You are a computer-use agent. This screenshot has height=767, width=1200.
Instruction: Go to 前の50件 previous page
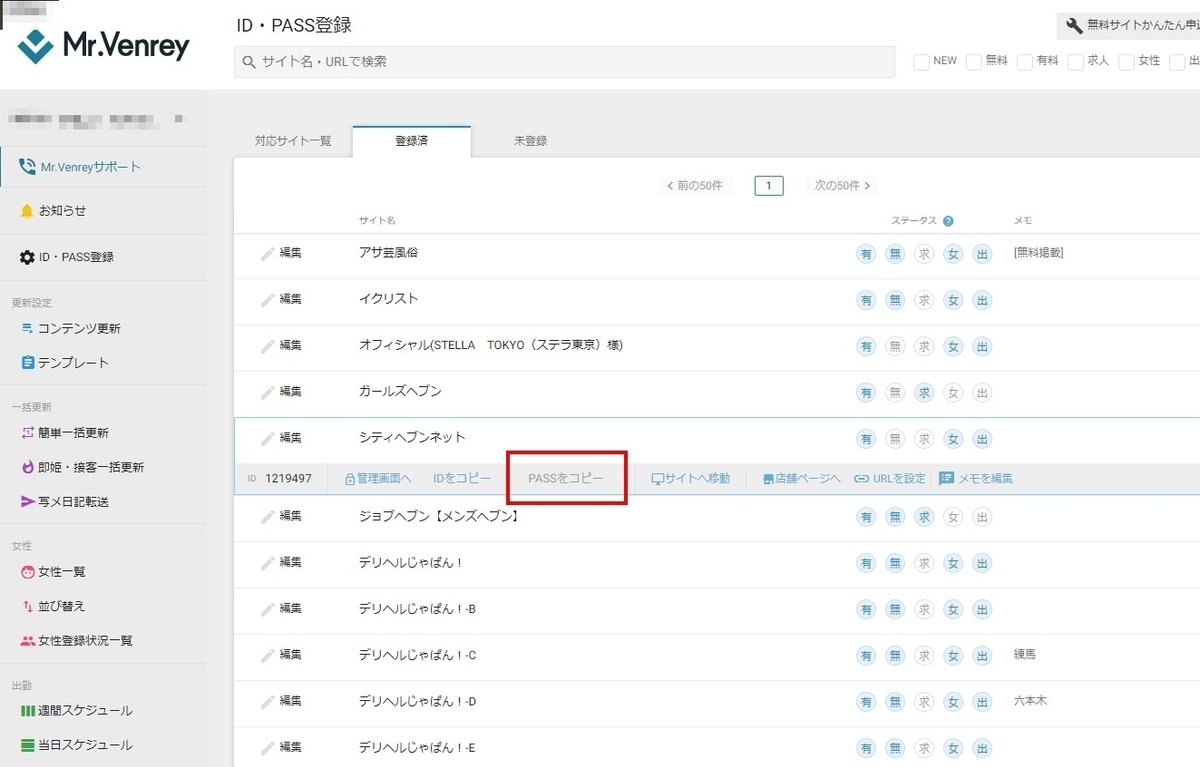696,185
